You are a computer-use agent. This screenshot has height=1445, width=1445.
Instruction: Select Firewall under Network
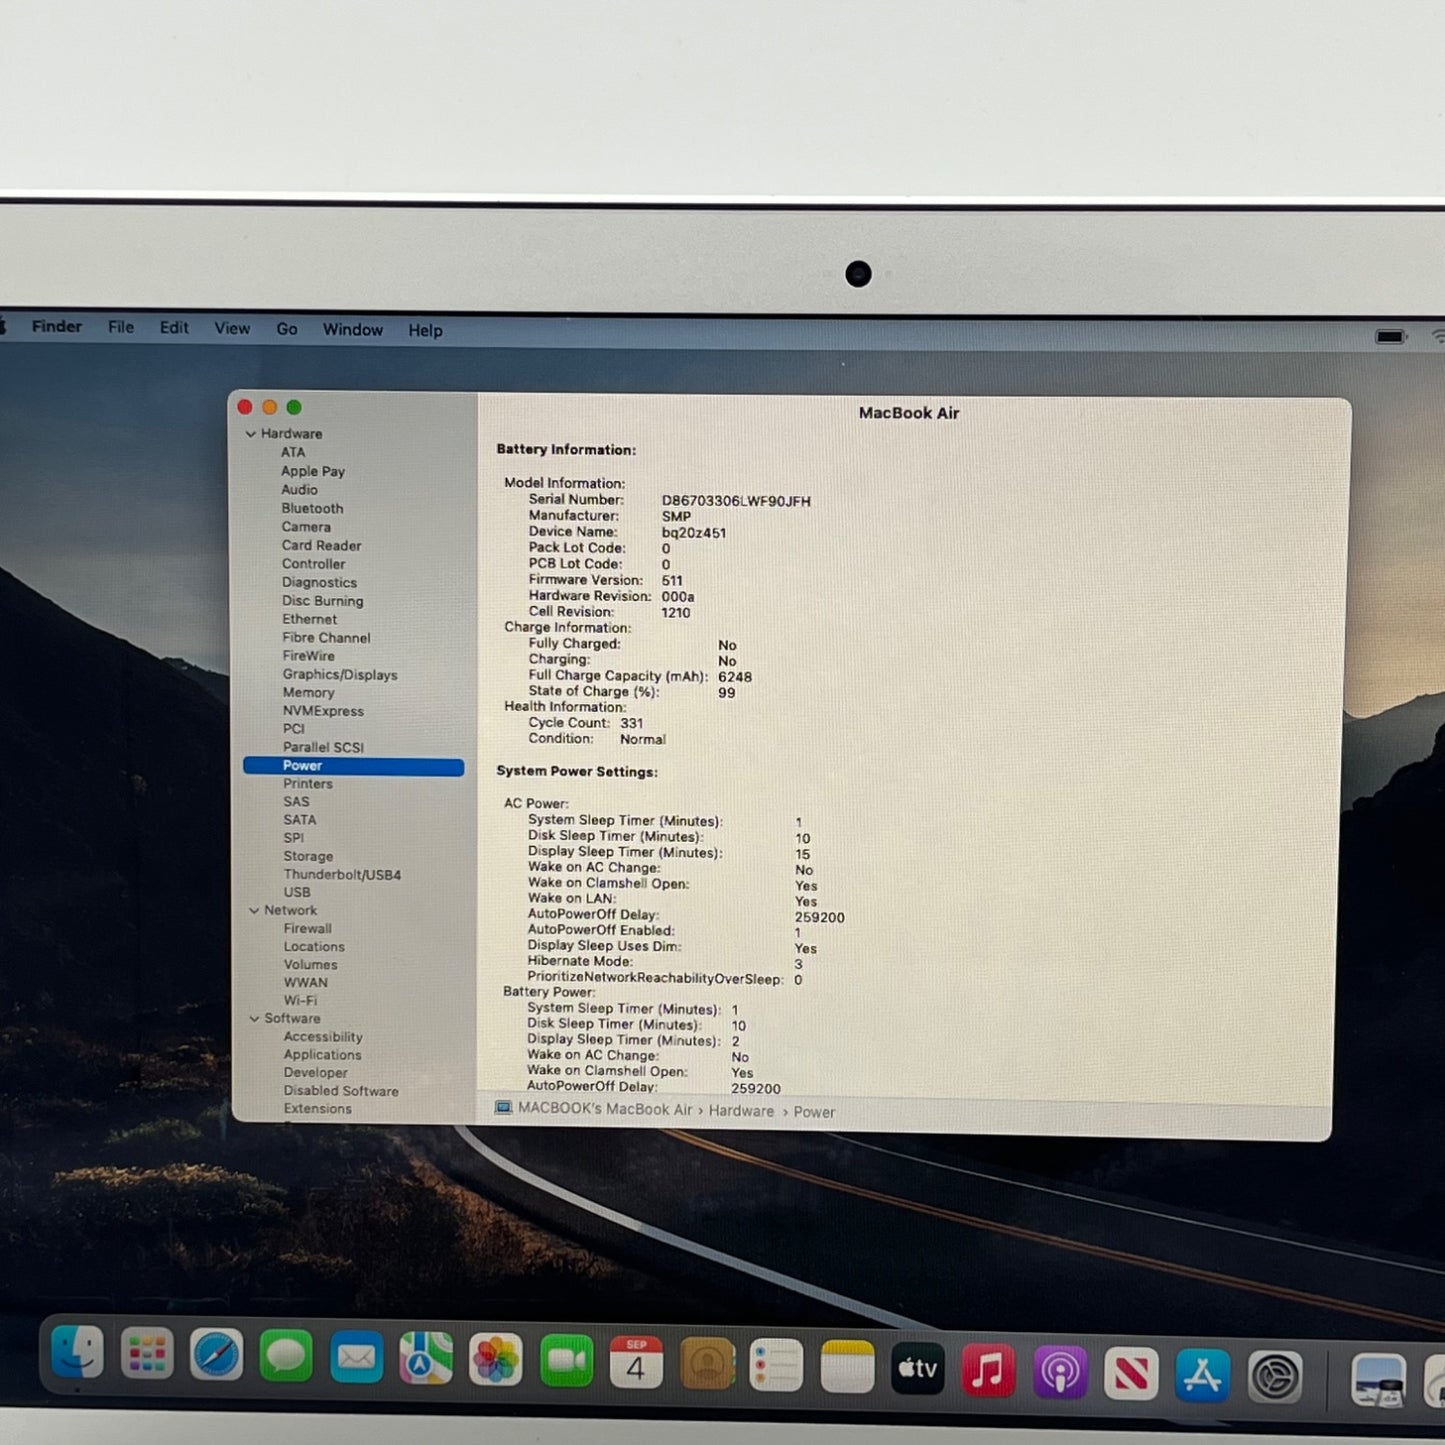tap(307, 929)
